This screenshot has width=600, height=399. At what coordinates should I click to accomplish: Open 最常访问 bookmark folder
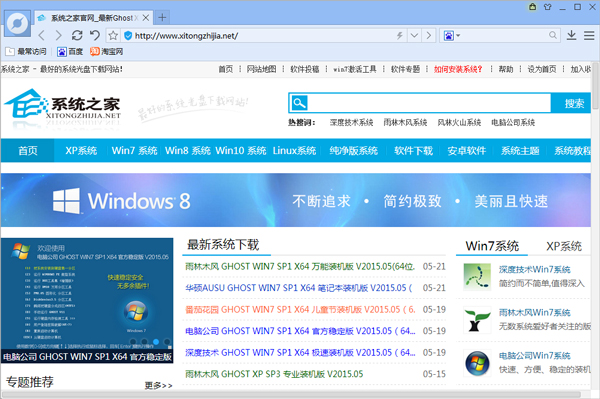26,51
